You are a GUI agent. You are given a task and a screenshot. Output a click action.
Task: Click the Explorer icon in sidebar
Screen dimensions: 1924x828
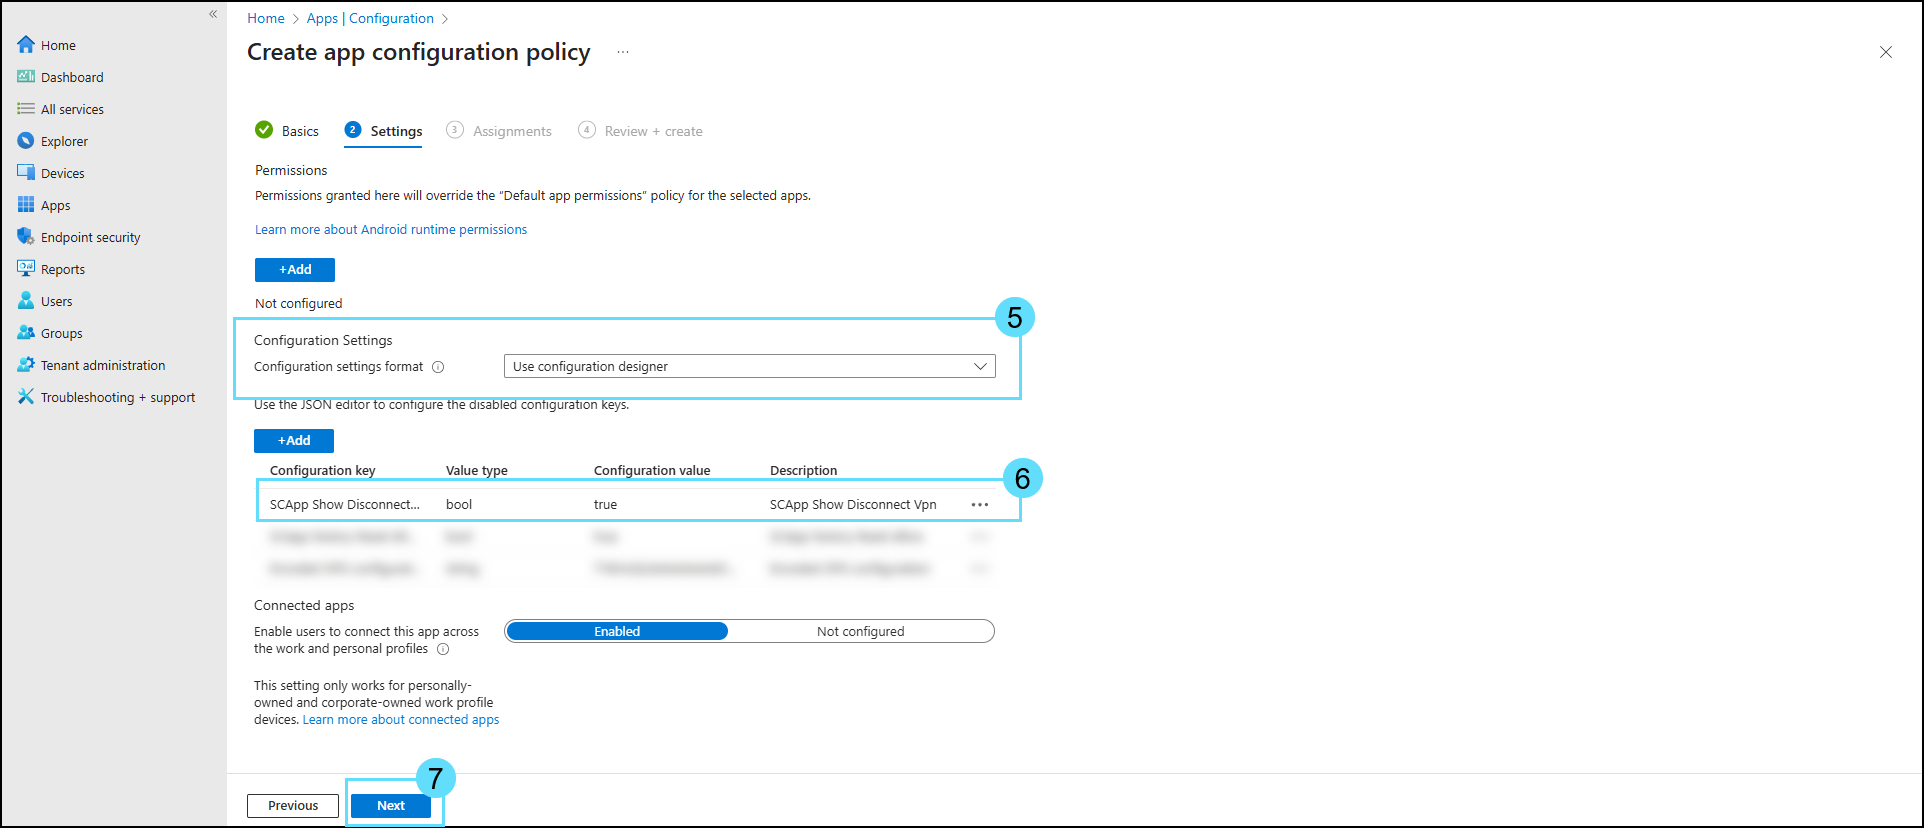click(26, 141)
